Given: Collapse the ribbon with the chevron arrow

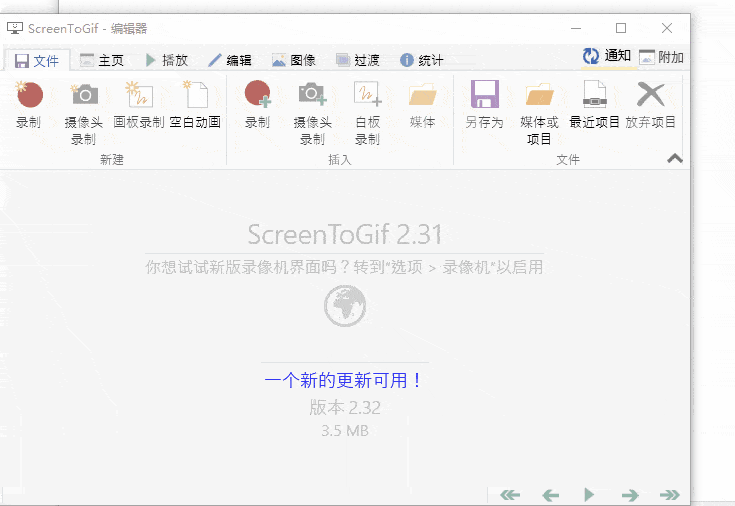Looking at the screenshot, I should click(675, 159).
